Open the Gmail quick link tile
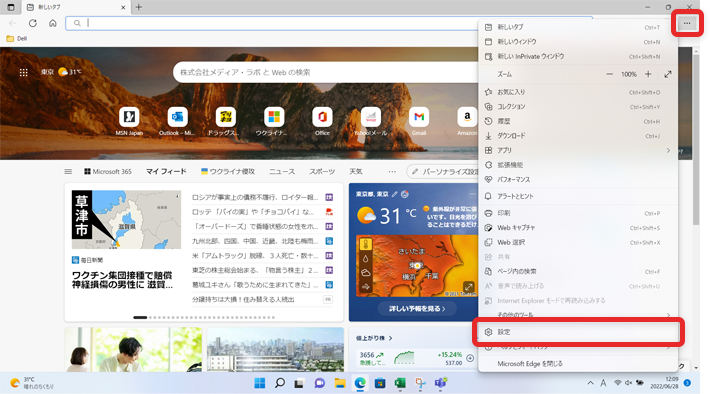Image resolution: width=710 pixels, height=394 pixels. point(419,121)
